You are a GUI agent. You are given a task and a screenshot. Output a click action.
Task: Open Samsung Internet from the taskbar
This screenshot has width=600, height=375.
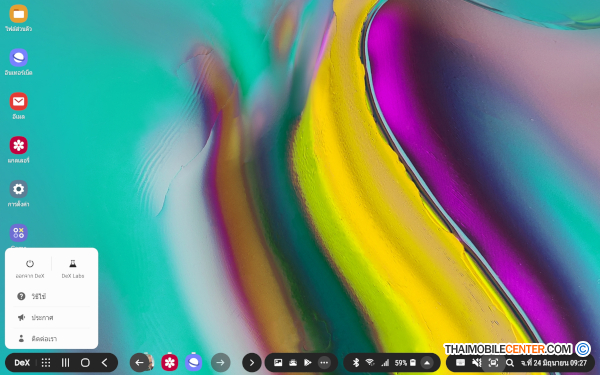tap(194, 362)
